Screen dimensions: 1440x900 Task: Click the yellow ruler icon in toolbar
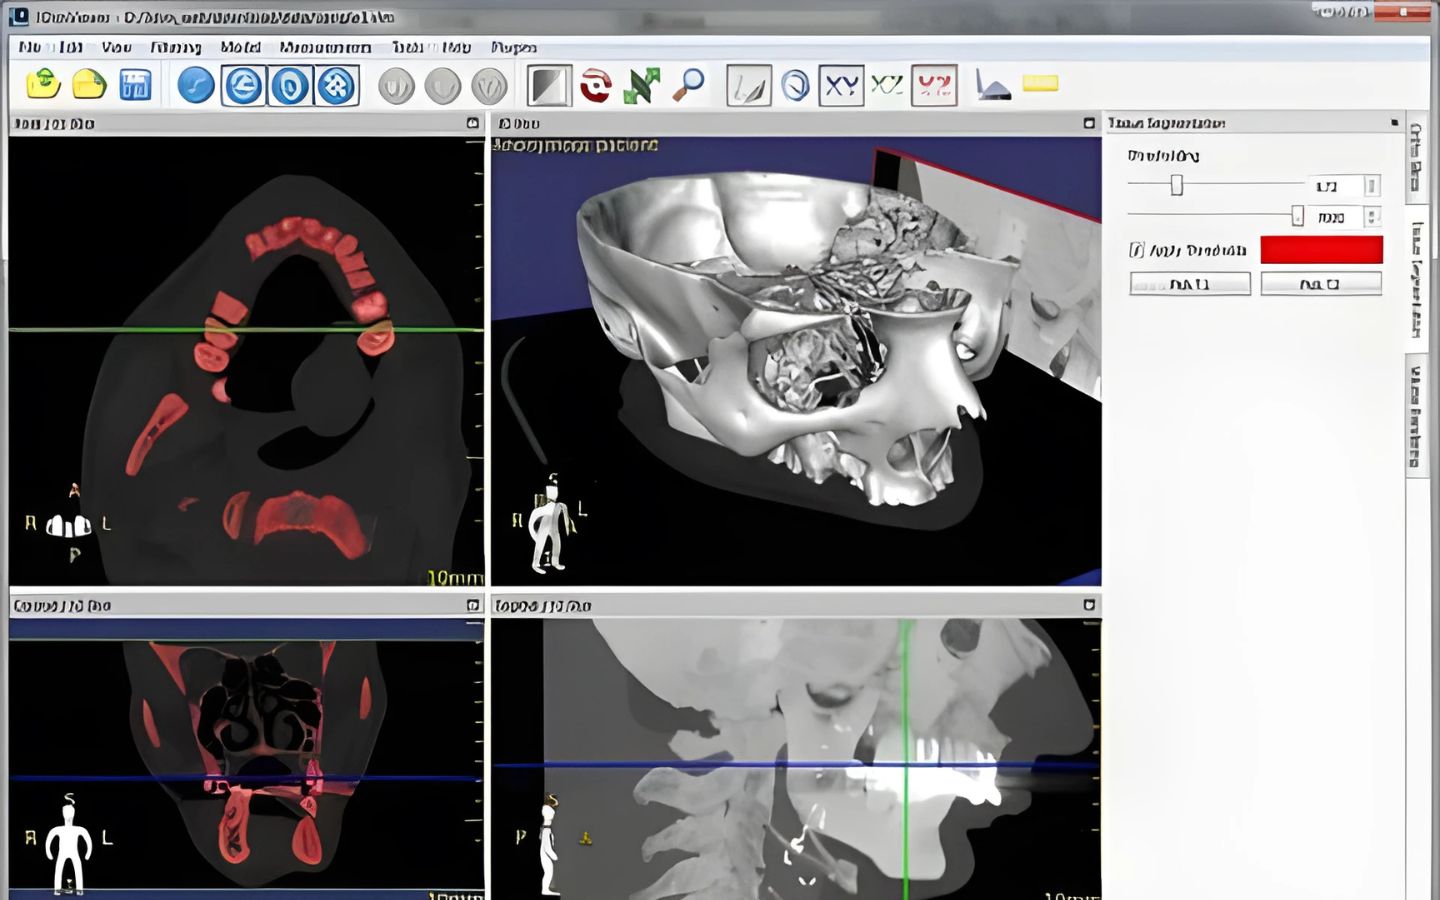[1040, 84]
